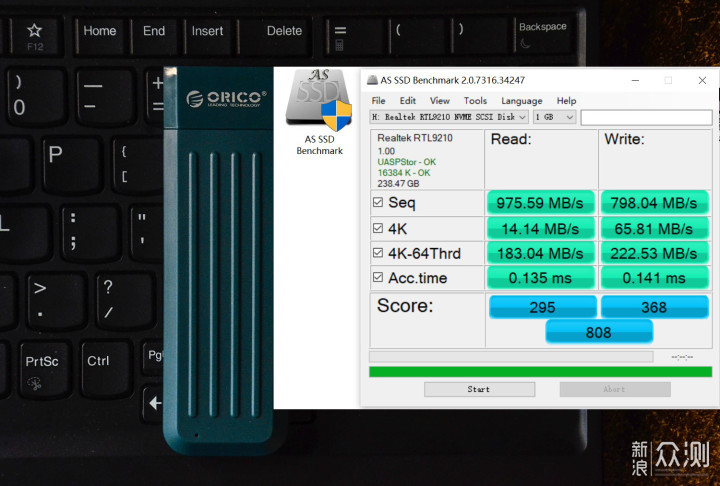
Task: Open the Edit menu
Action: [x=407, y=101]
